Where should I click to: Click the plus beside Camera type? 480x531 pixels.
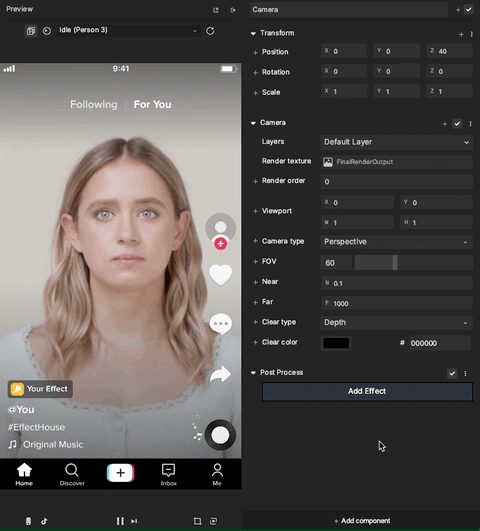(255, 241)
